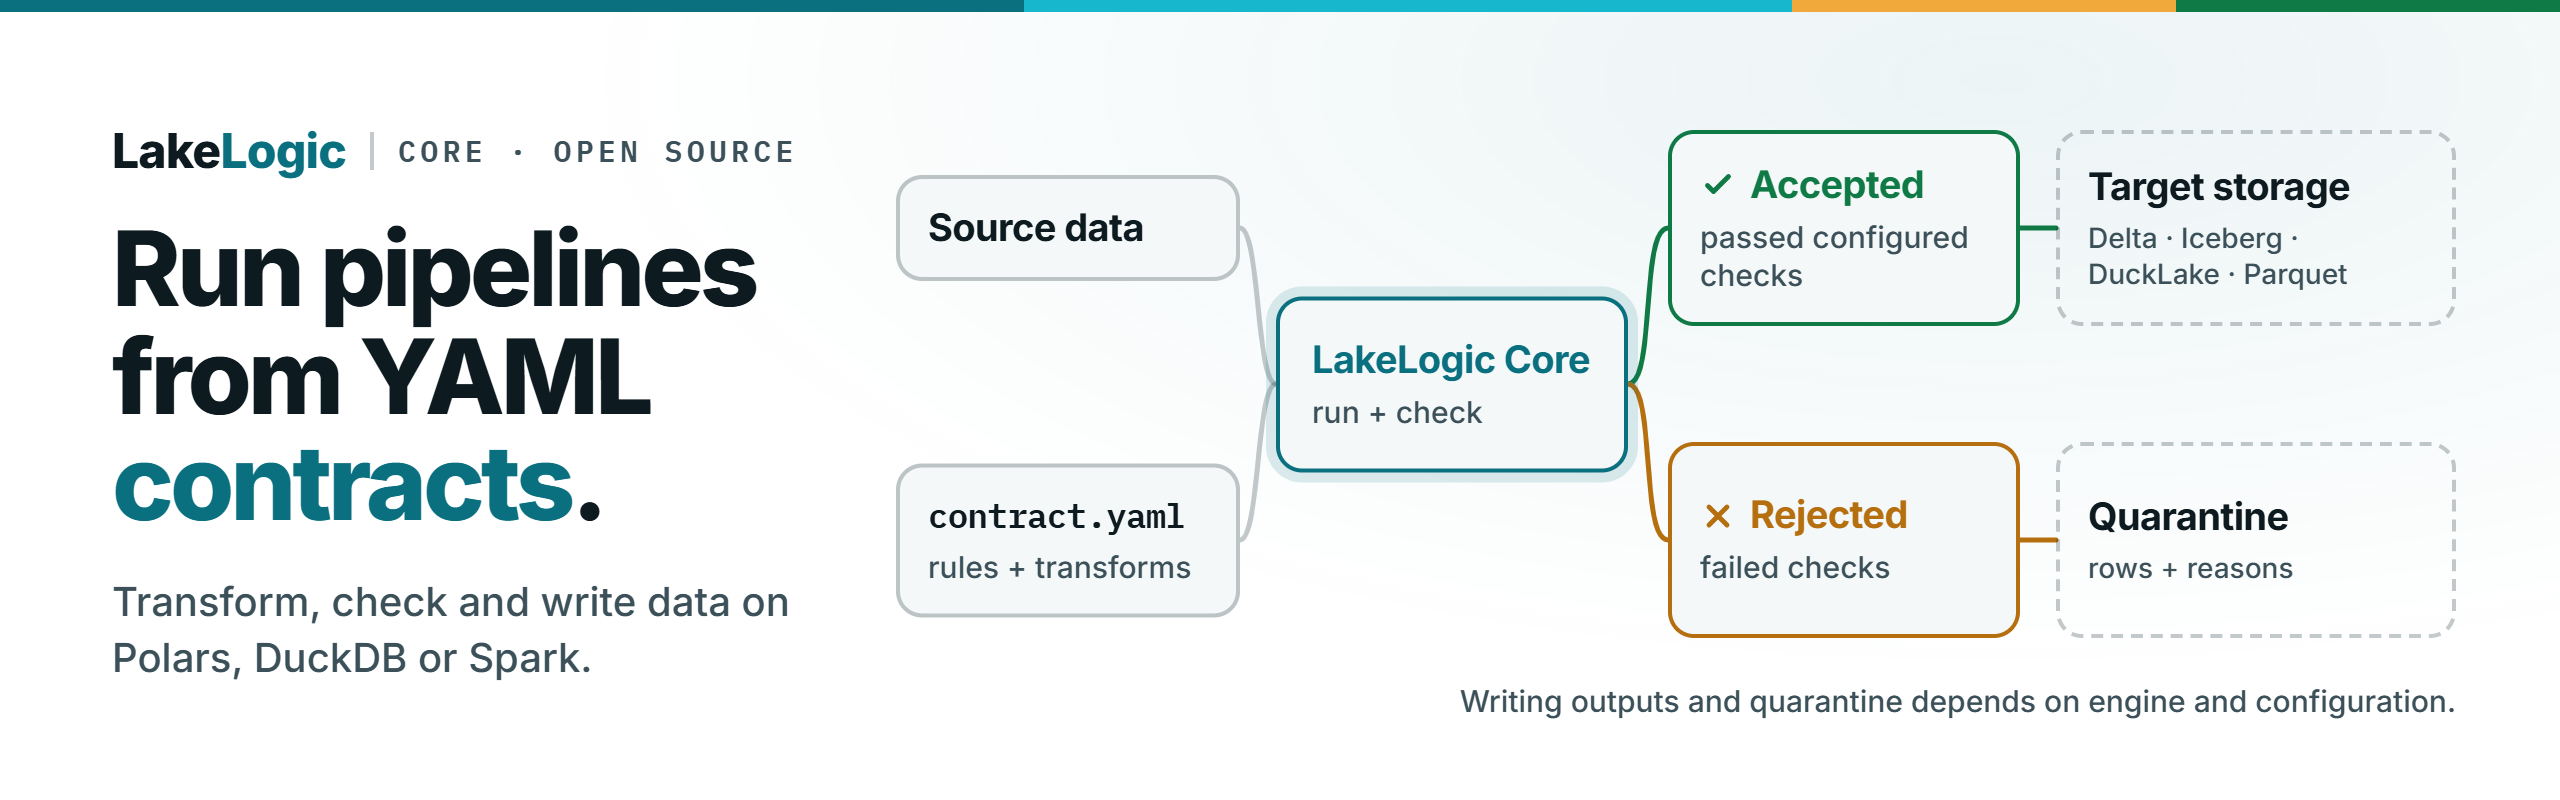Click the orange X icon beside Rejected

[1717, 516]
